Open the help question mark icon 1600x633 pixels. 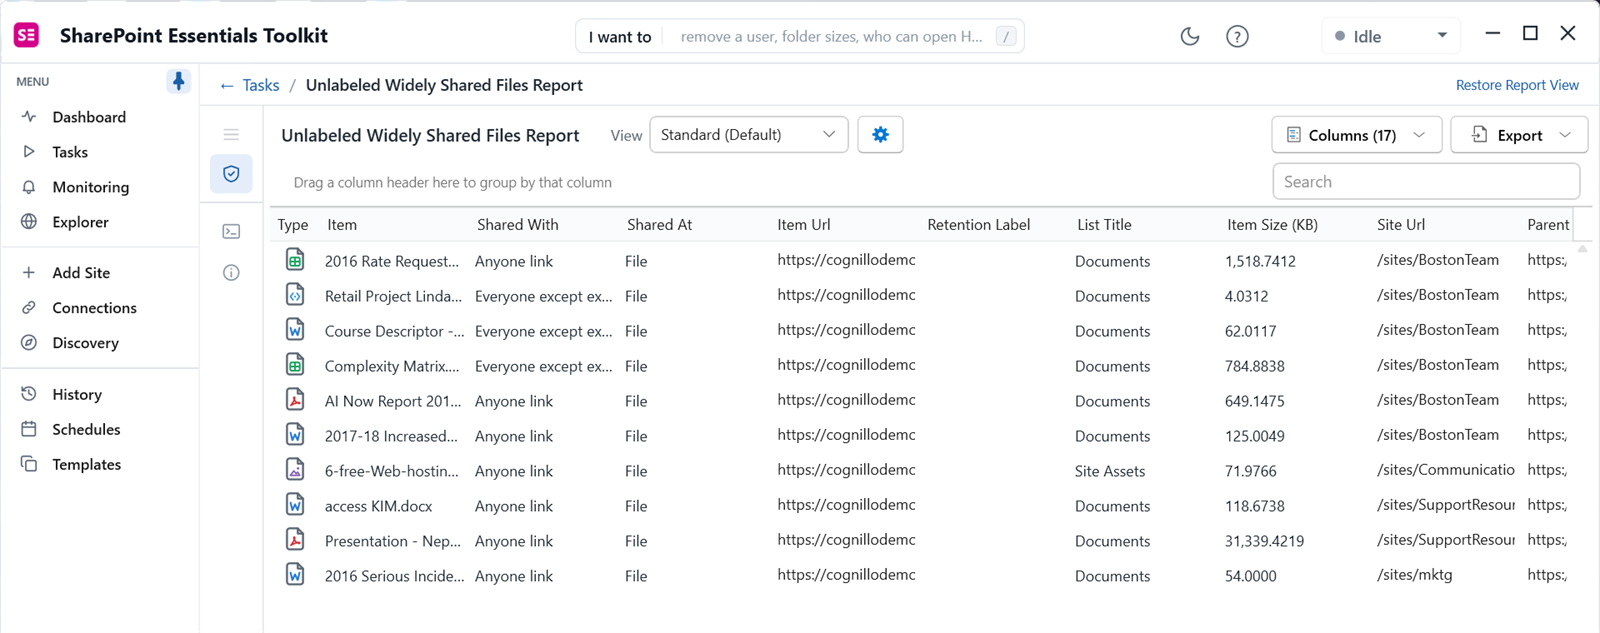(x=1237, y=36)
